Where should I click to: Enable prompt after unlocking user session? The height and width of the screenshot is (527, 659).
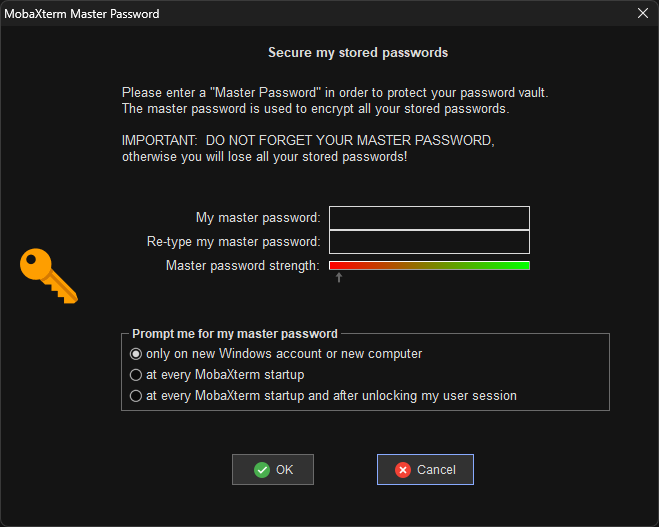pyautogui.click(x=136, y=396)
